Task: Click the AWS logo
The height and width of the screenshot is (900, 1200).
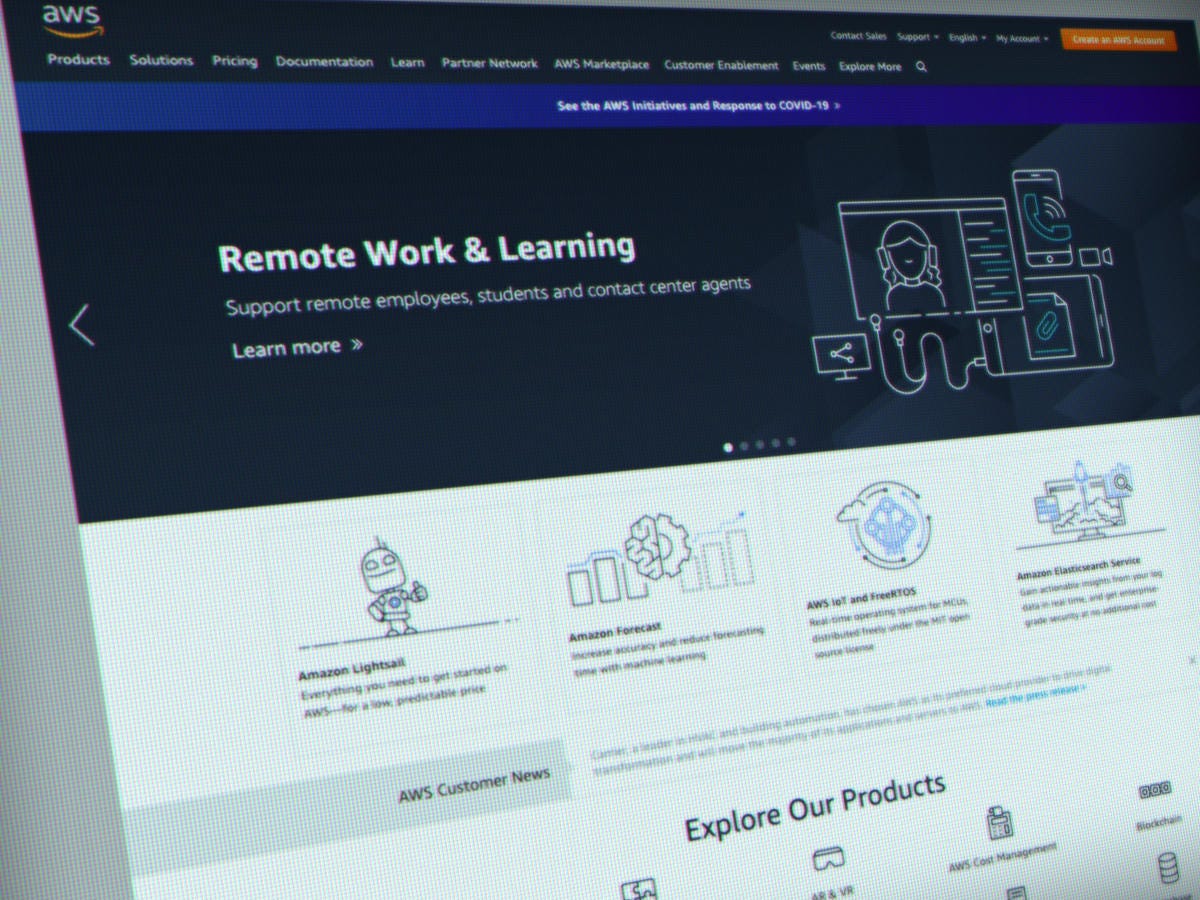Action: [72, 21]
